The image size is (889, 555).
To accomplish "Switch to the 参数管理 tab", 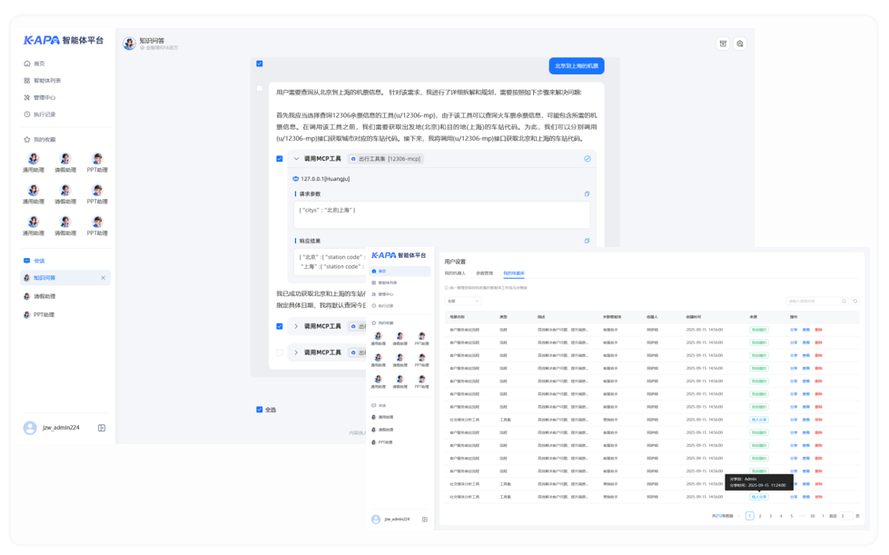I will [484, 273].
